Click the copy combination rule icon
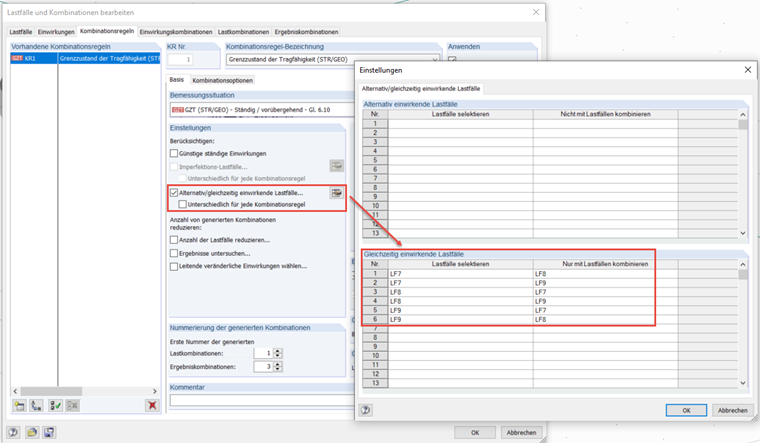Screen dimensions: 760x443 [x=37, y=406]
